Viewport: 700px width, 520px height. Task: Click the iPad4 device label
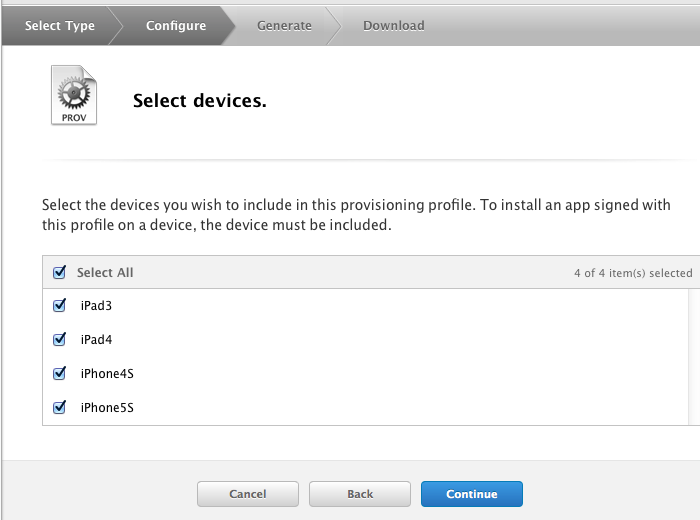pyautogui.click(x=96, y=340)
